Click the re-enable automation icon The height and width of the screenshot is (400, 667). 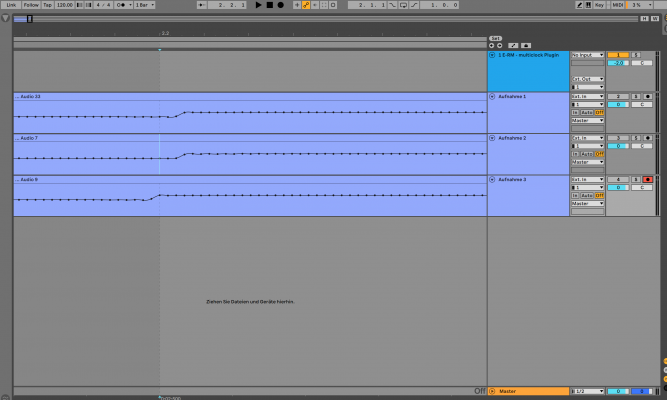(315, 5)
